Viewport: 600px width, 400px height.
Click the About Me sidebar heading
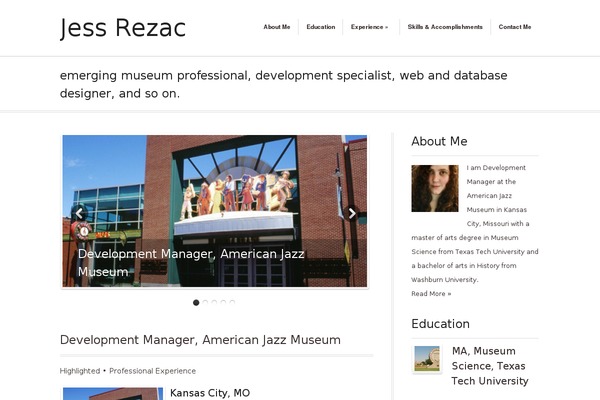point(439,141)
